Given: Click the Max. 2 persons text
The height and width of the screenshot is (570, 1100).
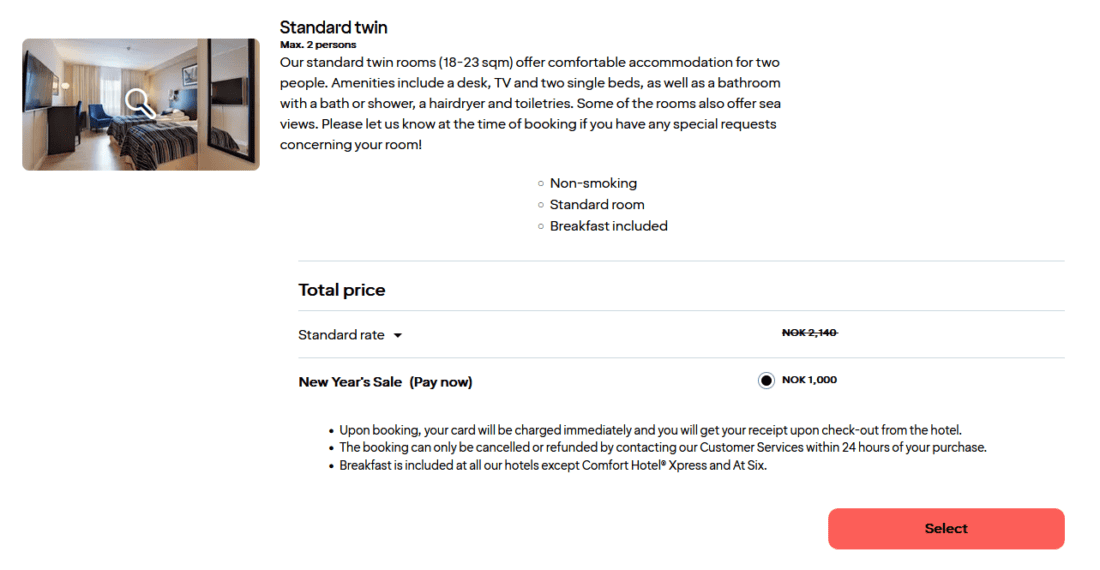Looking at the screenshot, I should point(318,45).
